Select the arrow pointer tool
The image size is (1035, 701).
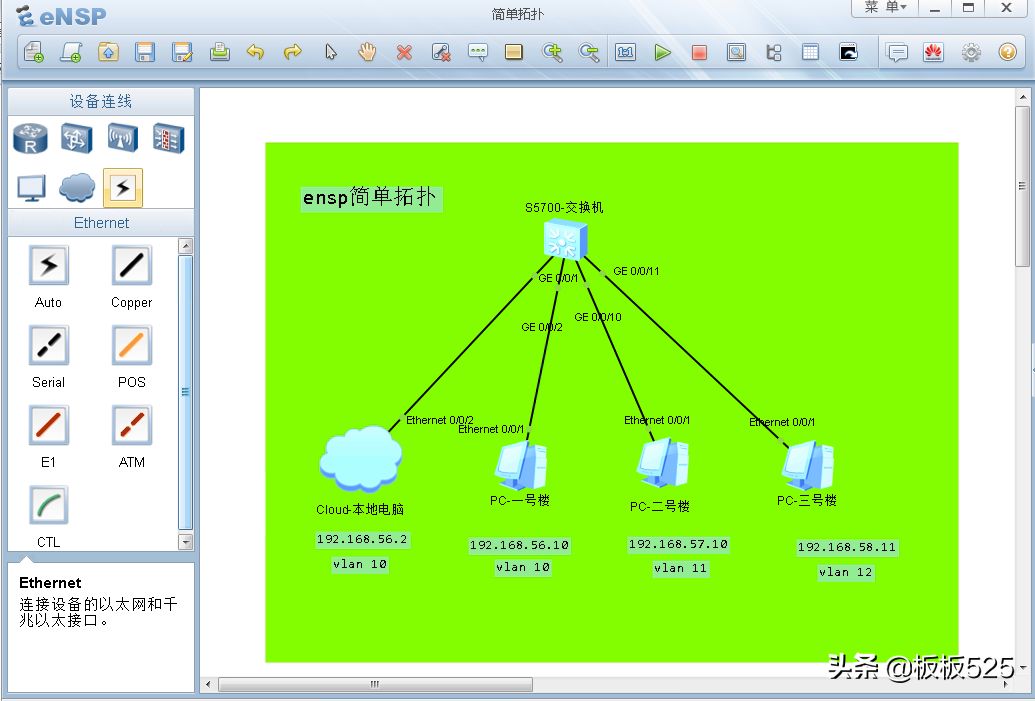tap(331, 52)
